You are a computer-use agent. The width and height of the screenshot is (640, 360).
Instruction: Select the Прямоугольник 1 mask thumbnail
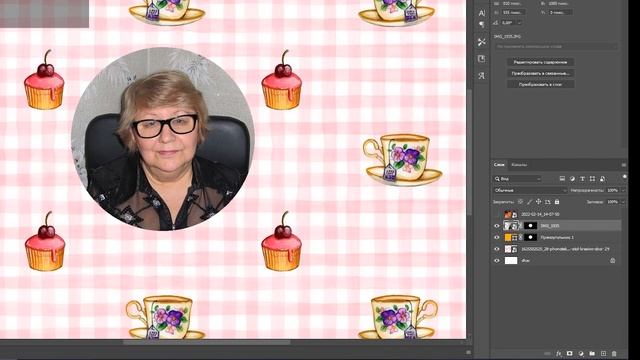[x=530, y=237]
